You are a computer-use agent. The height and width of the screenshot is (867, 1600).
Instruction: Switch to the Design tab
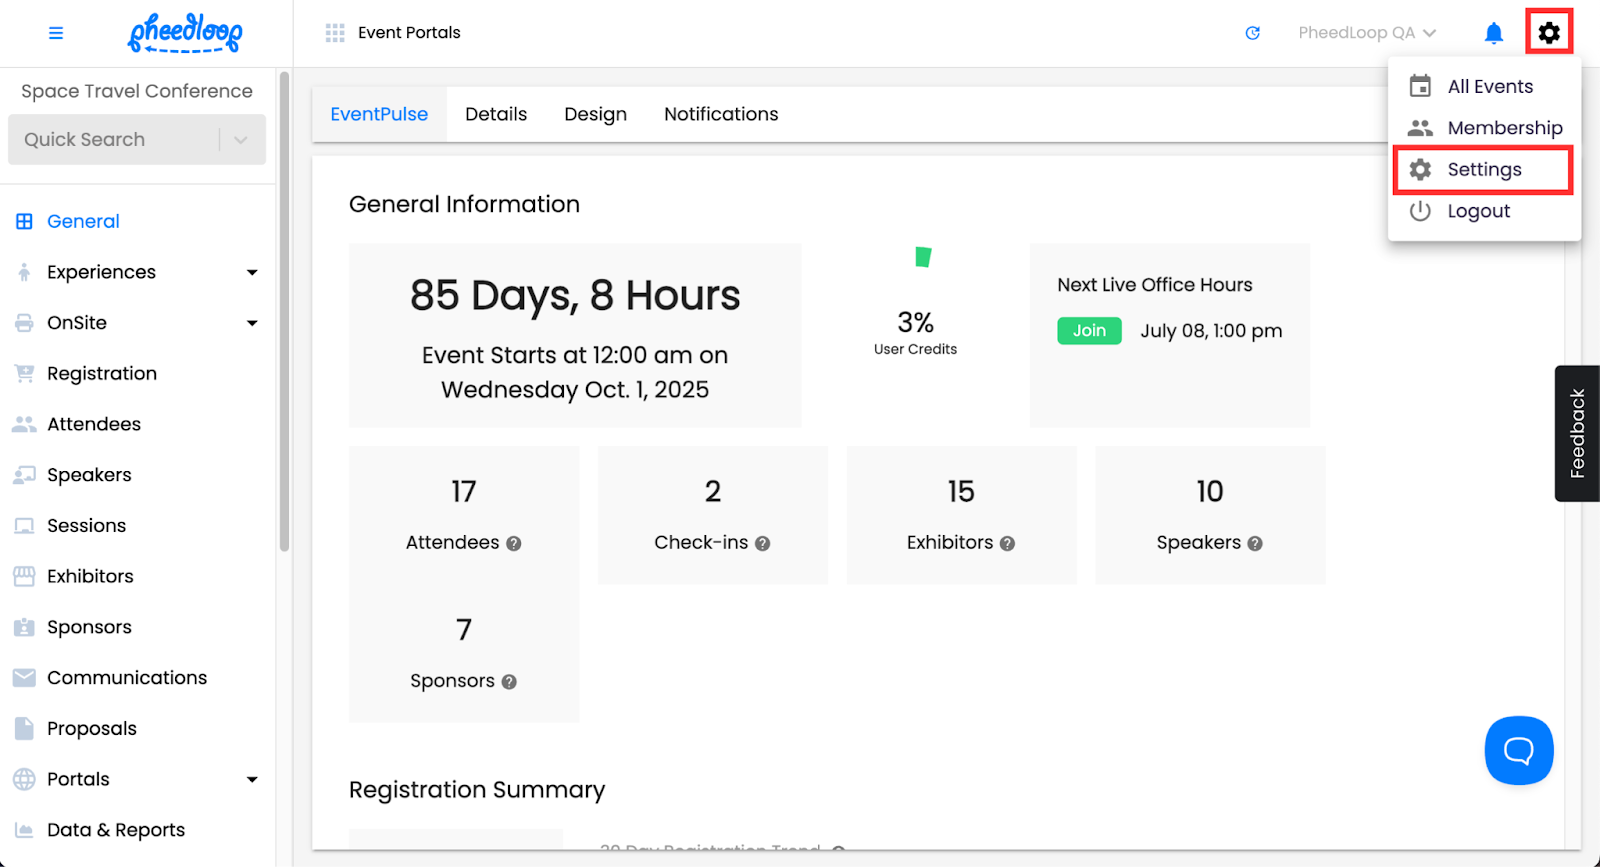point(595,114)
